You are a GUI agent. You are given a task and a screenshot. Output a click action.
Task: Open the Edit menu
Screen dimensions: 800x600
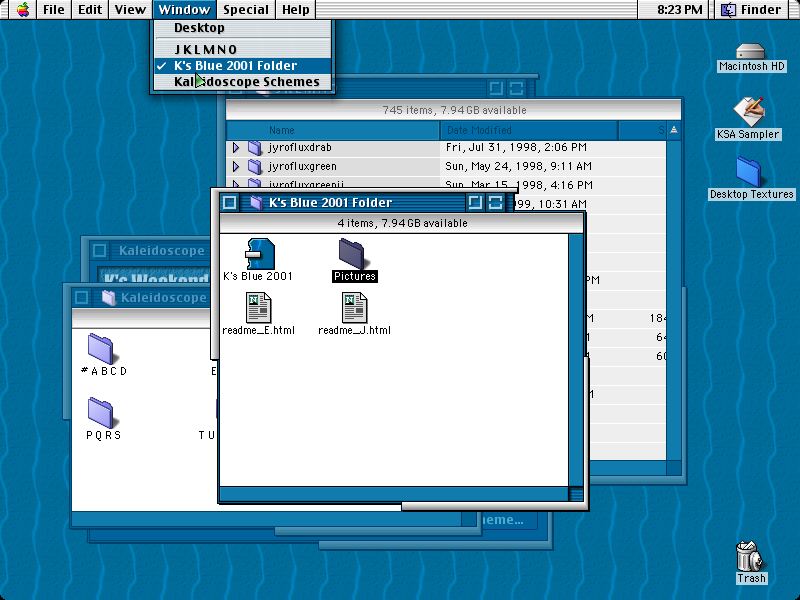(90, 10)
